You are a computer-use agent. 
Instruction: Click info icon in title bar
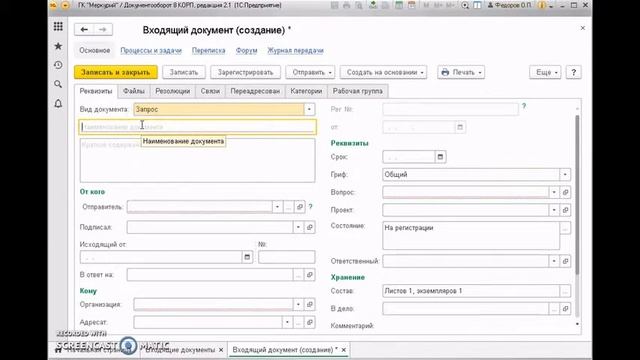coord(542,5)
